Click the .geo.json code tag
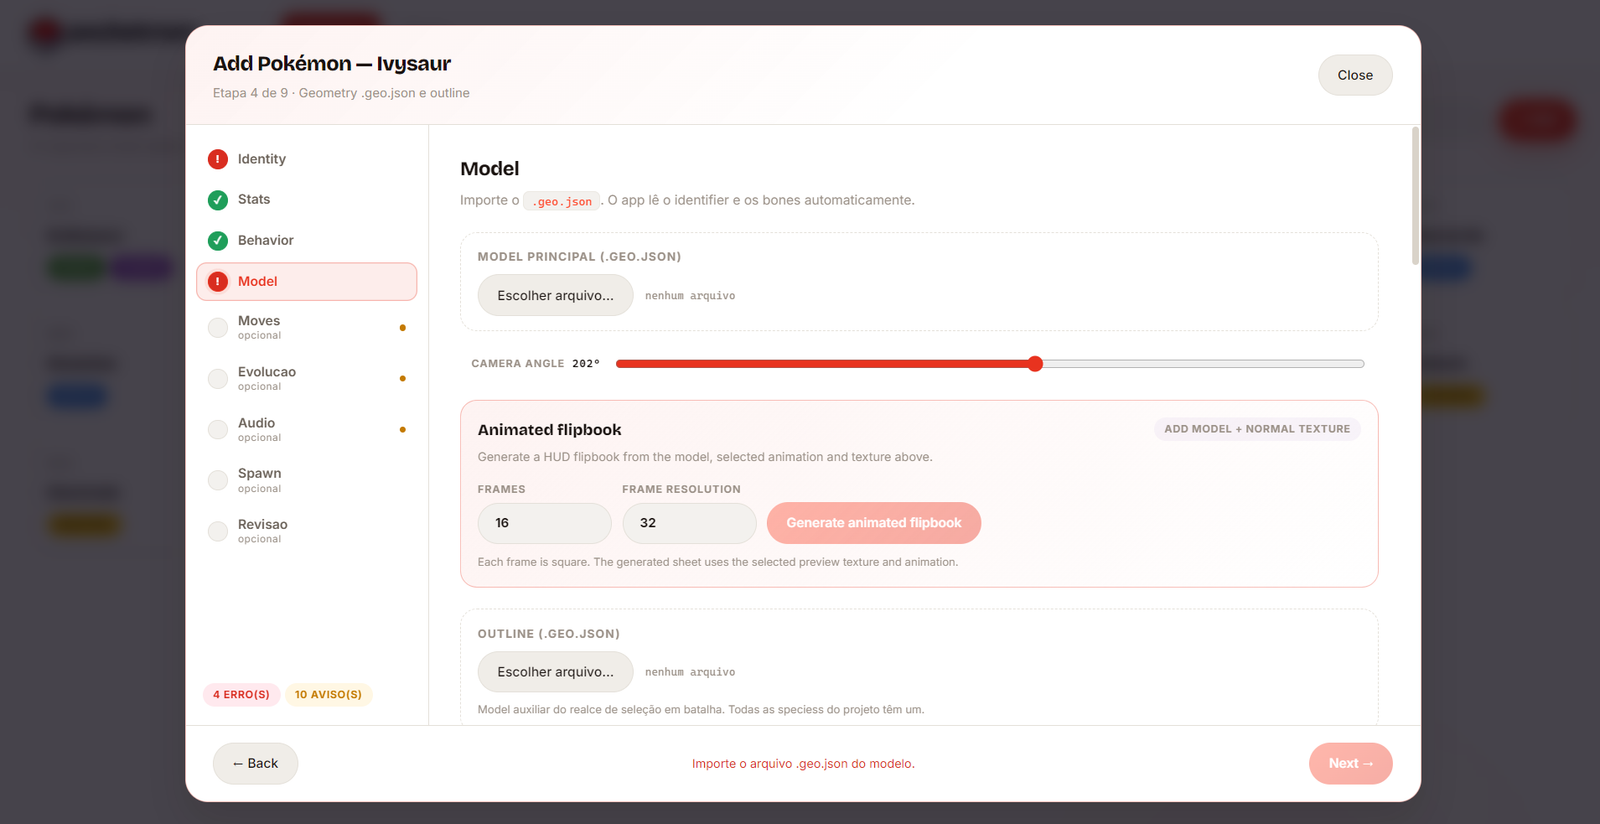Viewport: 1600px width, 824px height. 562,201
